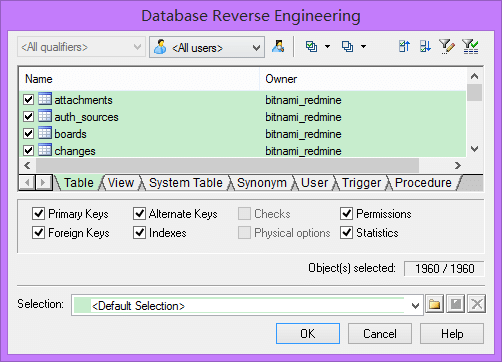Click the tab strip scroll-left arrow
The width and height of the screenshot is (502, 362).
(x=27, y=183)
